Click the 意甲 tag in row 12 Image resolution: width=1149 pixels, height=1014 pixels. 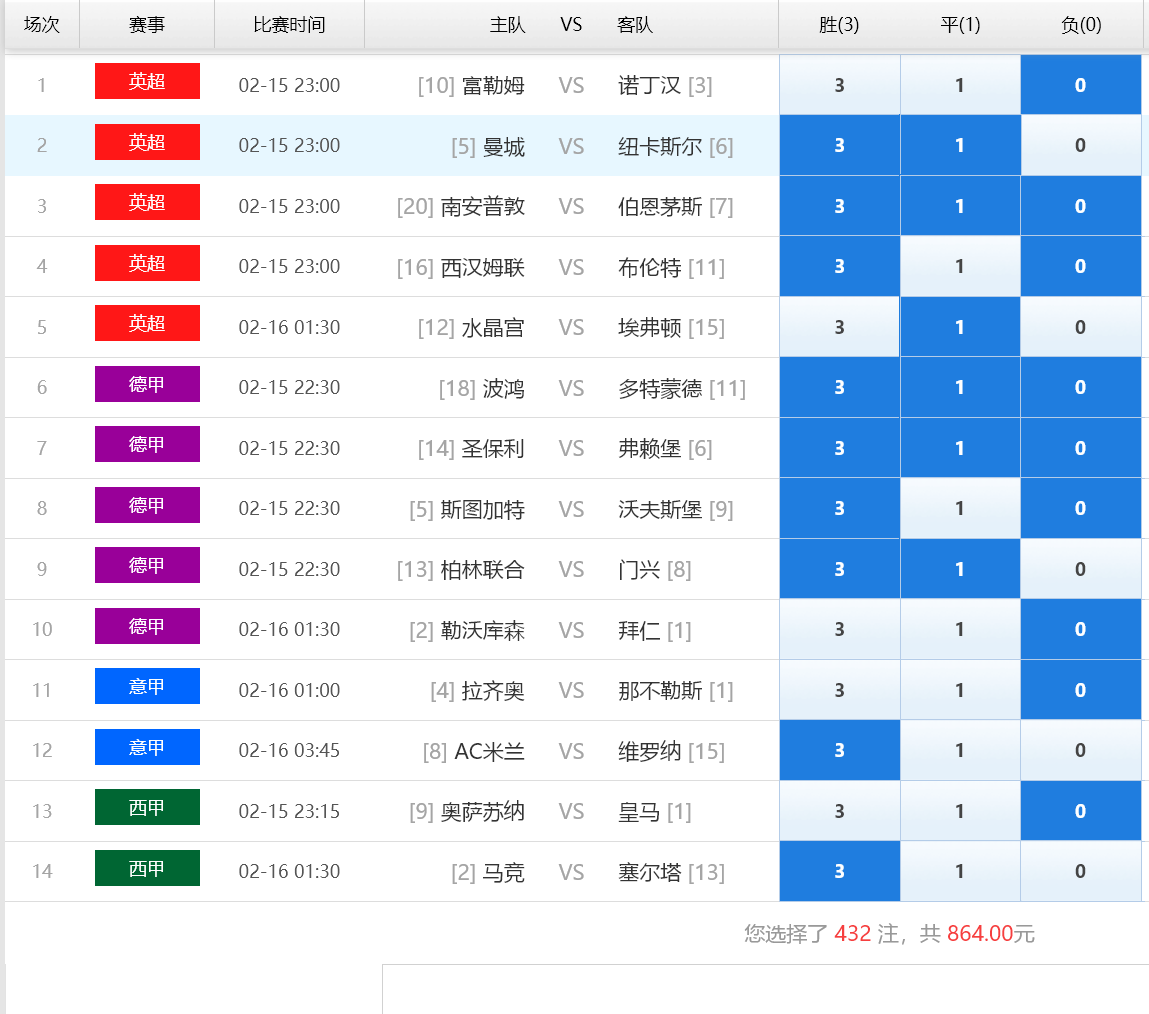[x=147, y=747]
